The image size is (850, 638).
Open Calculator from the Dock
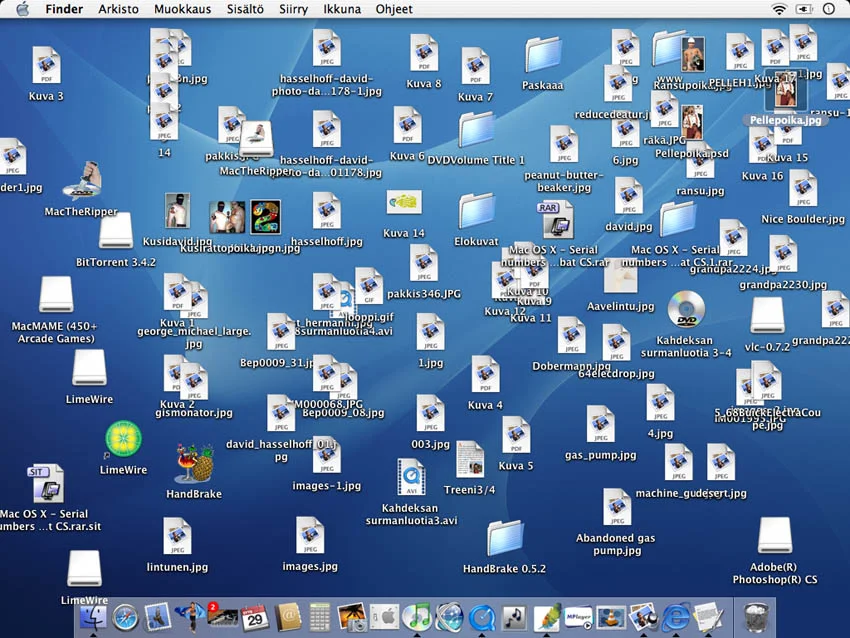320,617
